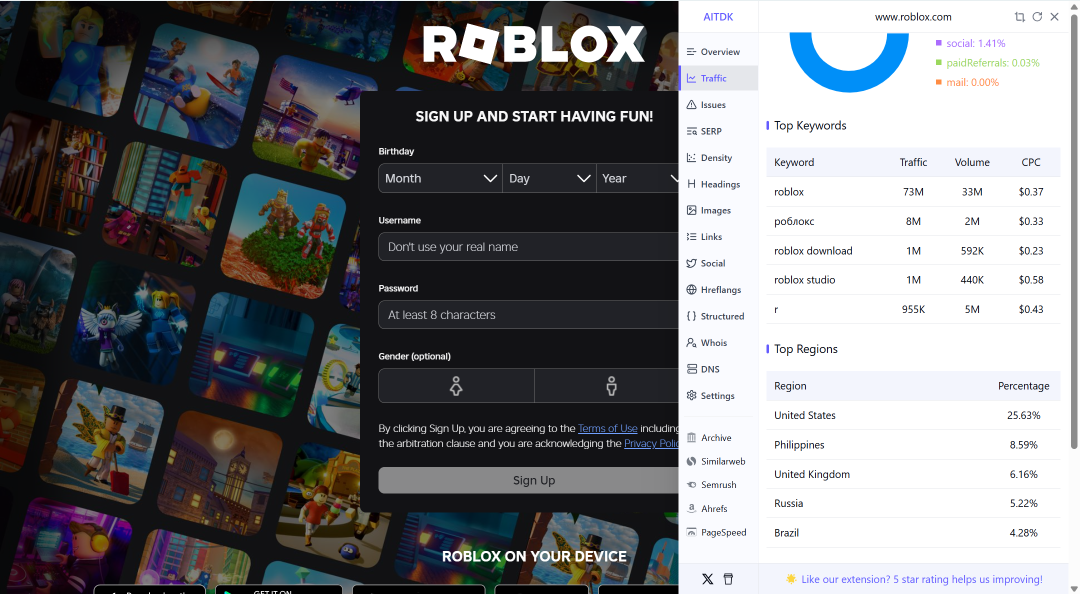
Task: Click the Images icon in sidebar
Action: tap(692, 210)
